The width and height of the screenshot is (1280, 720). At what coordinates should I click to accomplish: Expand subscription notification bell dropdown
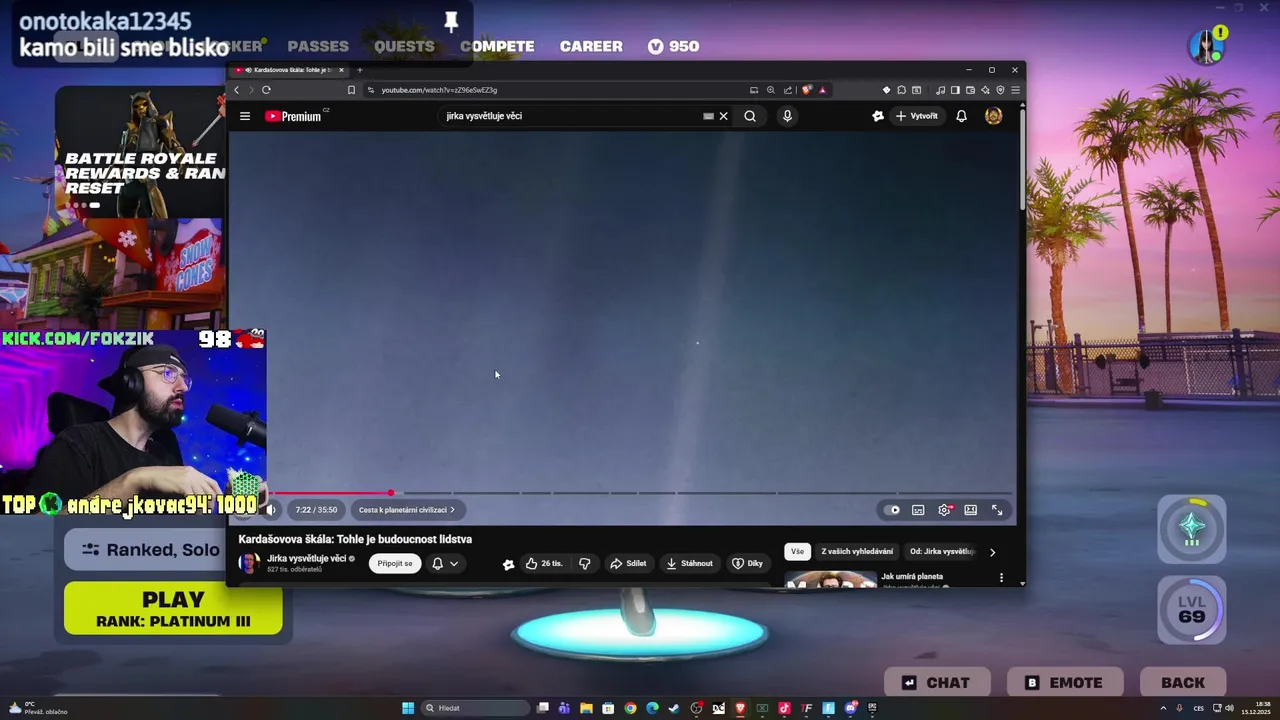pyautogui.click(x=445, y=563)
